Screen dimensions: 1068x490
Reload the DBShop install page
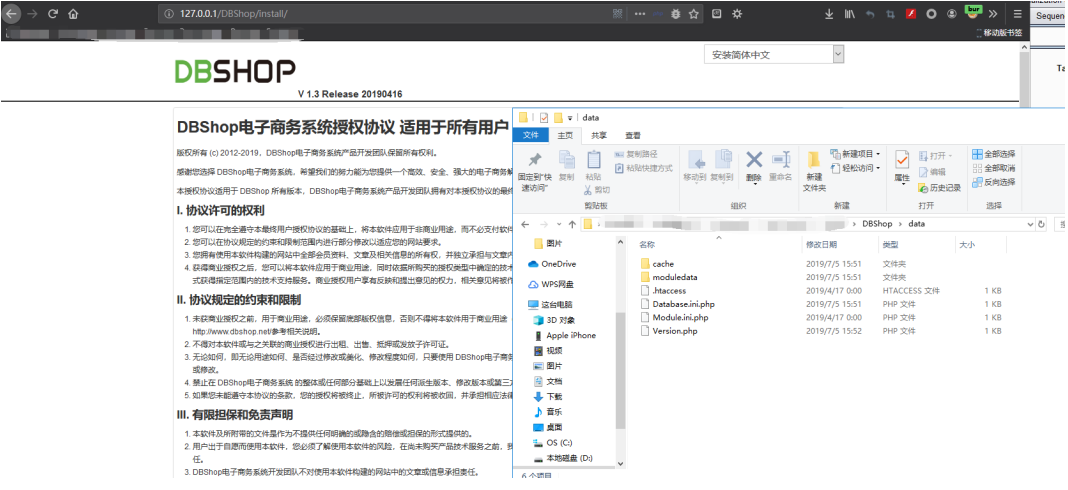52,14
